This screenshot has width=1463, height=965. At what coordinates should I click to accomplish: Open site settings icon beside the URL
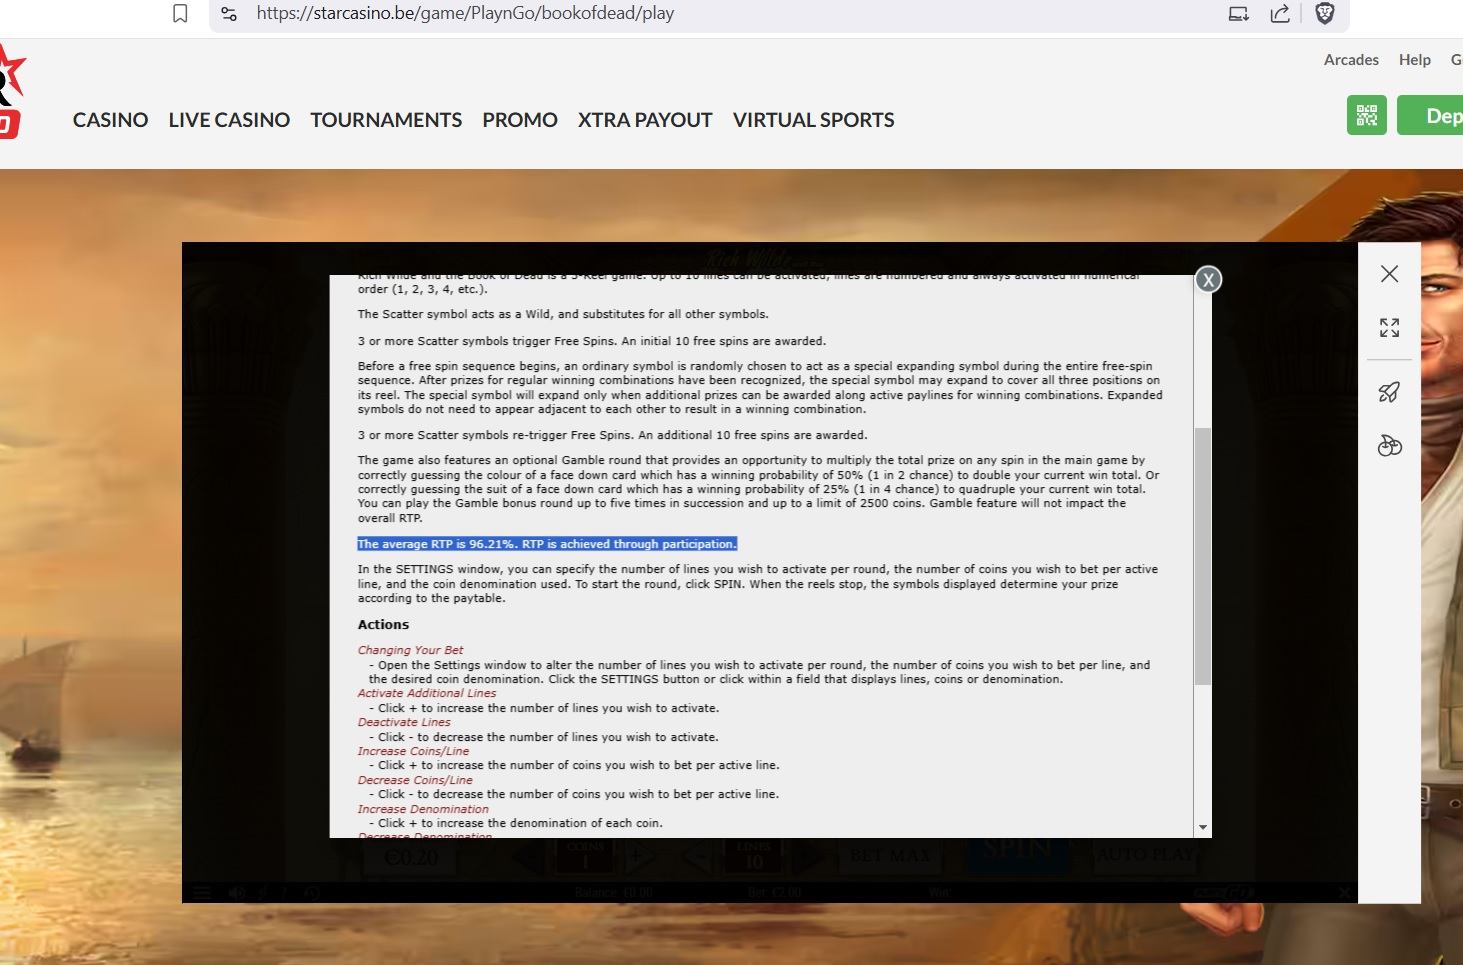229,14
